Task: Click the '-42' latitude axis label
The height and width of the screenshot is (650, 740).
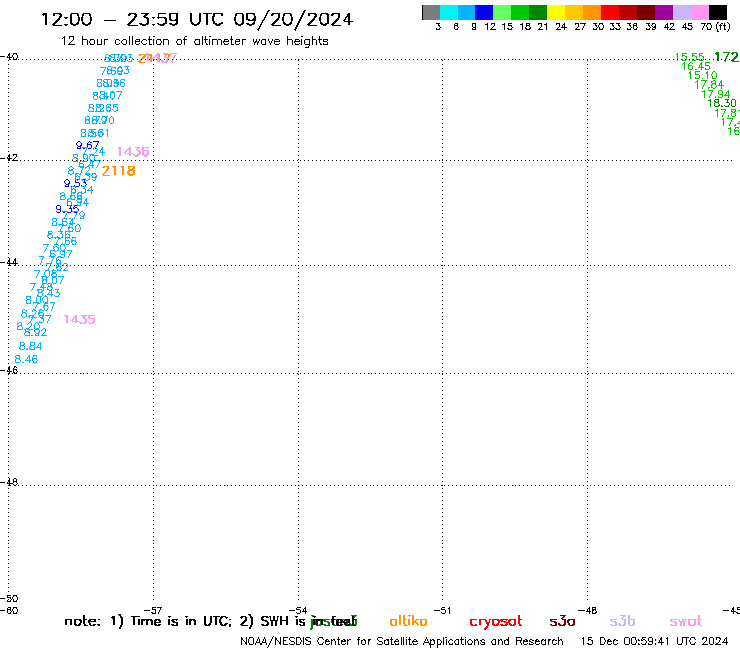Action: (x=9, y=157)
